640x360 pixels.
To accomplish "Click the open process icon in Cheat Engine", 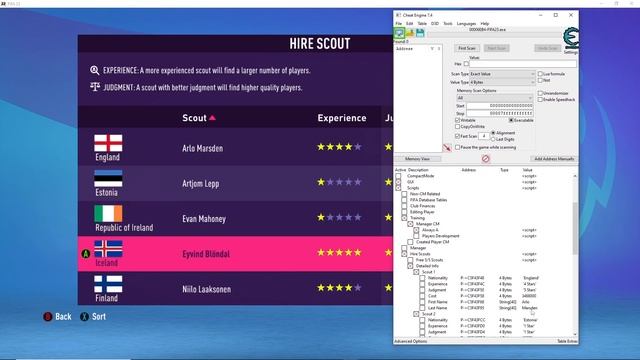I will click(x=399, y=33).
